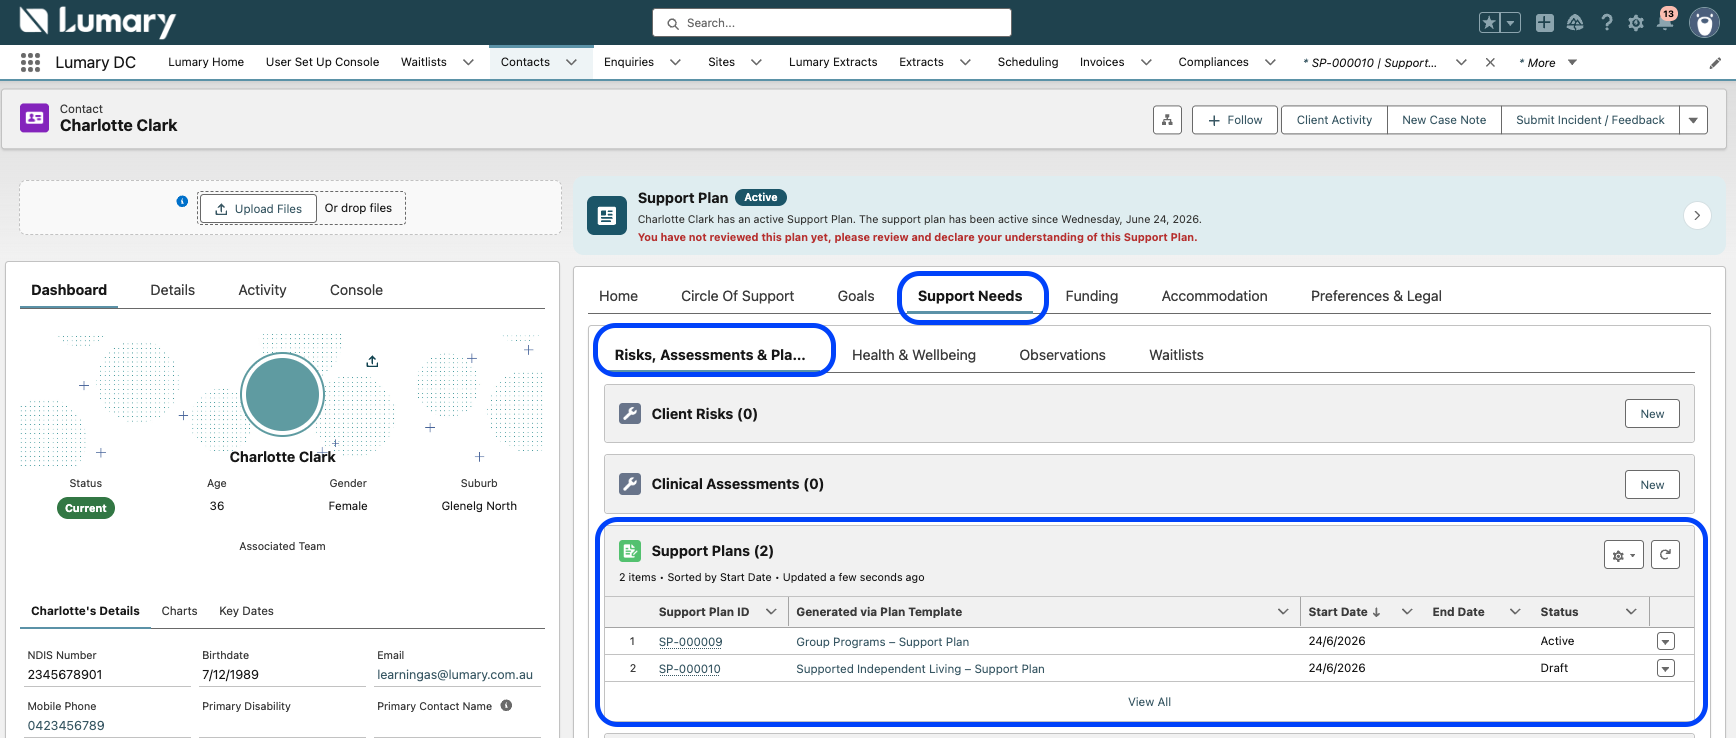
Task: Open Group Programs – Support Plan template link
Action: [882, 642]
